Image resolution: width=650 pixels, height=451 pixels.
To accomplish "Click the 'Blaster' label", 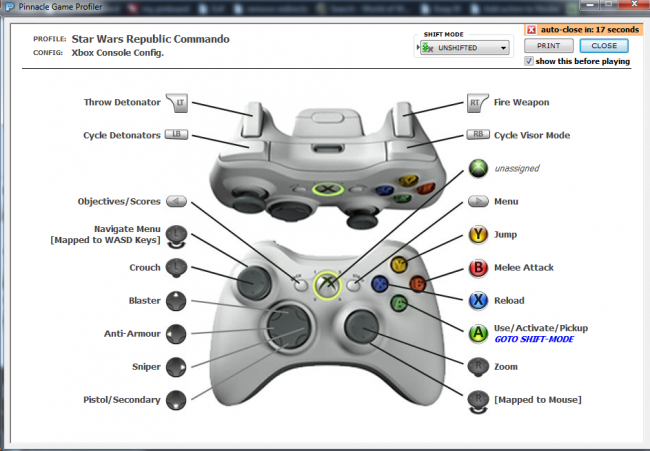I will pyautogui.click(x=144, y=301).
